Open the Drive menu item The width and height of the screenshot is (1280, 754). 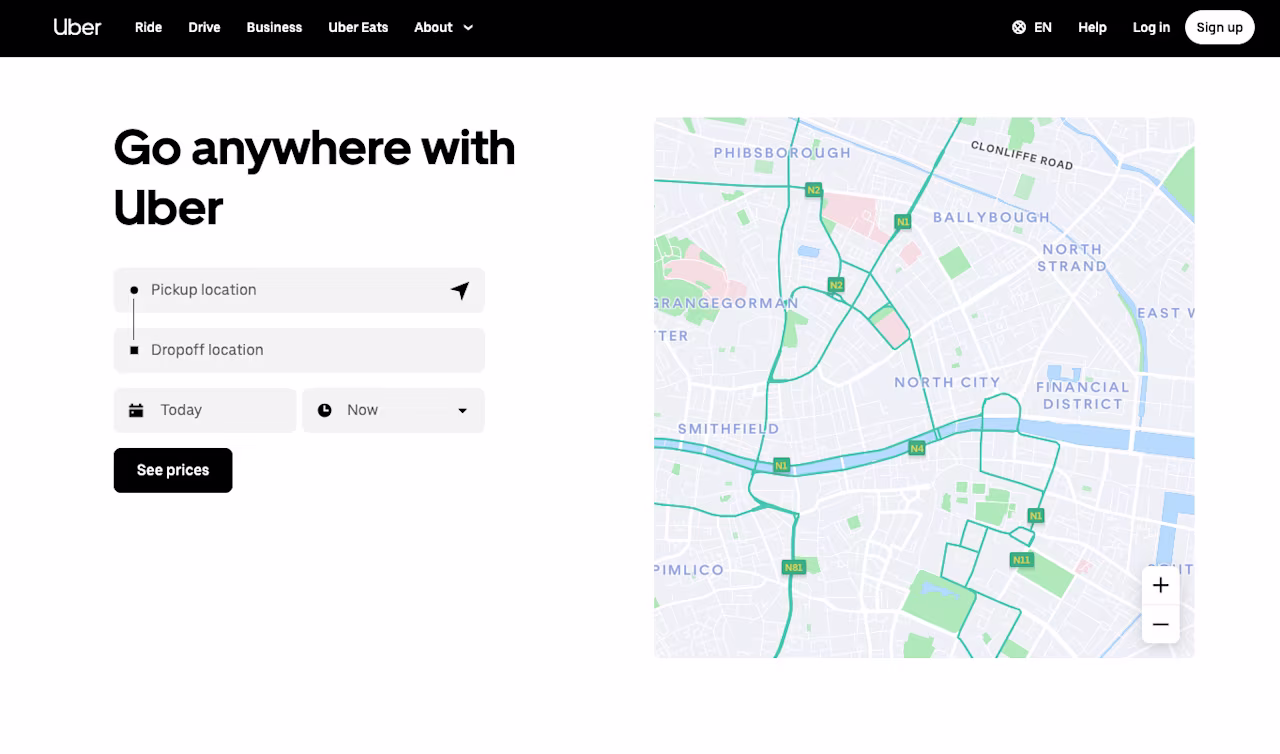coord(204,27)
